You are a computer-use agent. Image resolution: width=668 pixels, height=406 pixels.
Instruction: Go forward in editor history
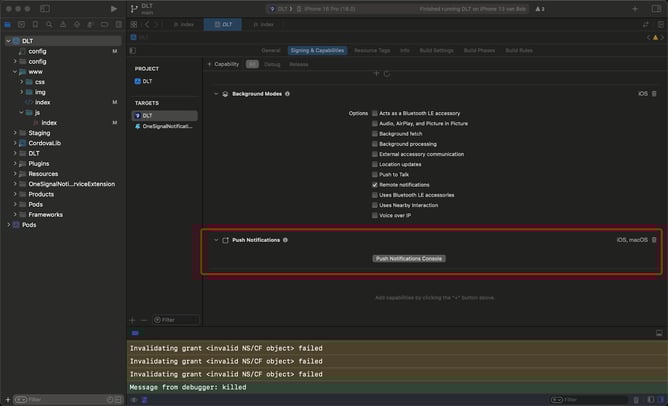coord(156,25)
